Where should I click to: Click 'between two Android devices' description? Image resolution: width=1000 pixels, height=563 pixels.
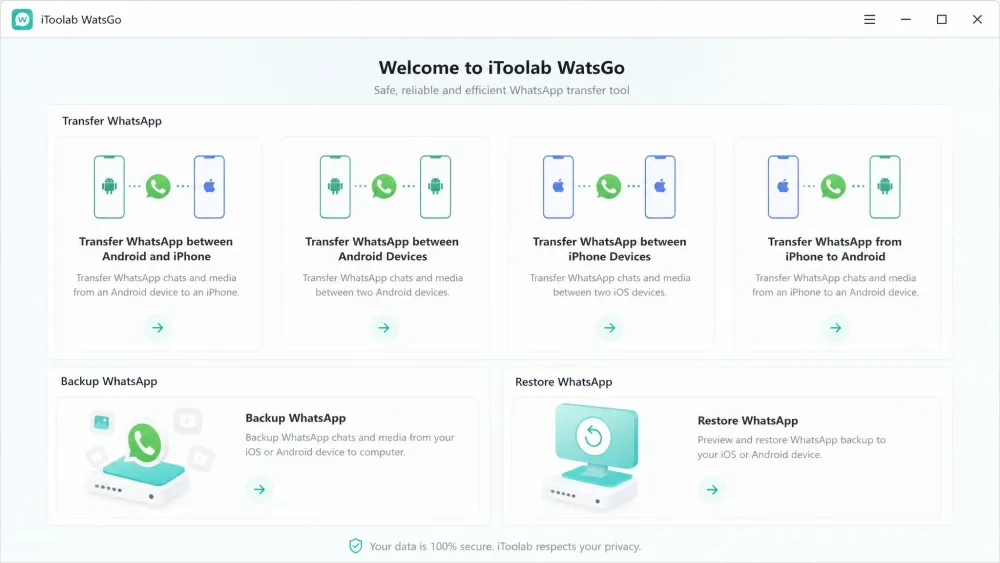click(x=383, y=285)
